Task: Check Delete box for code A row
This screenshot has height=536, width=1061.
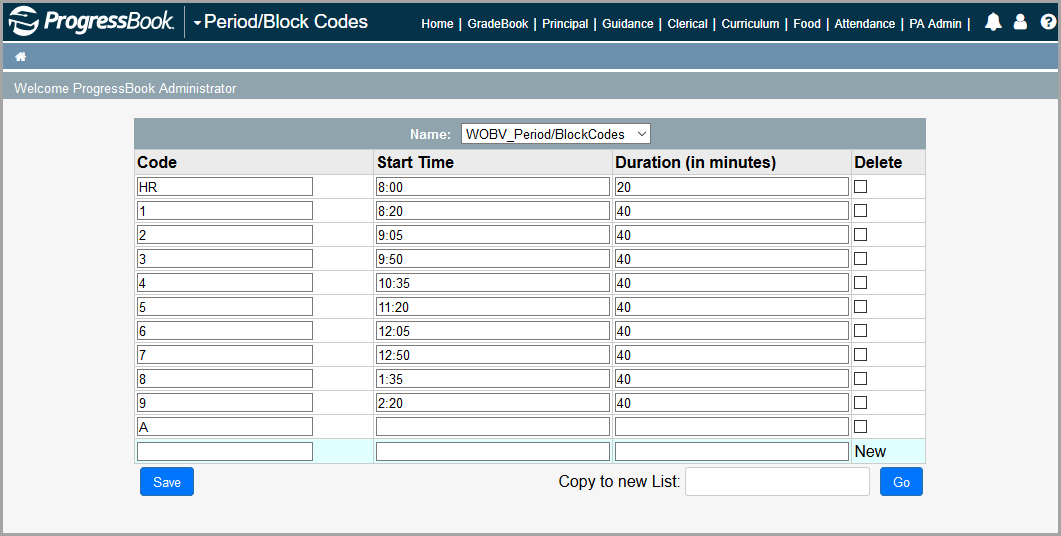Action: [x=861, y=426]
